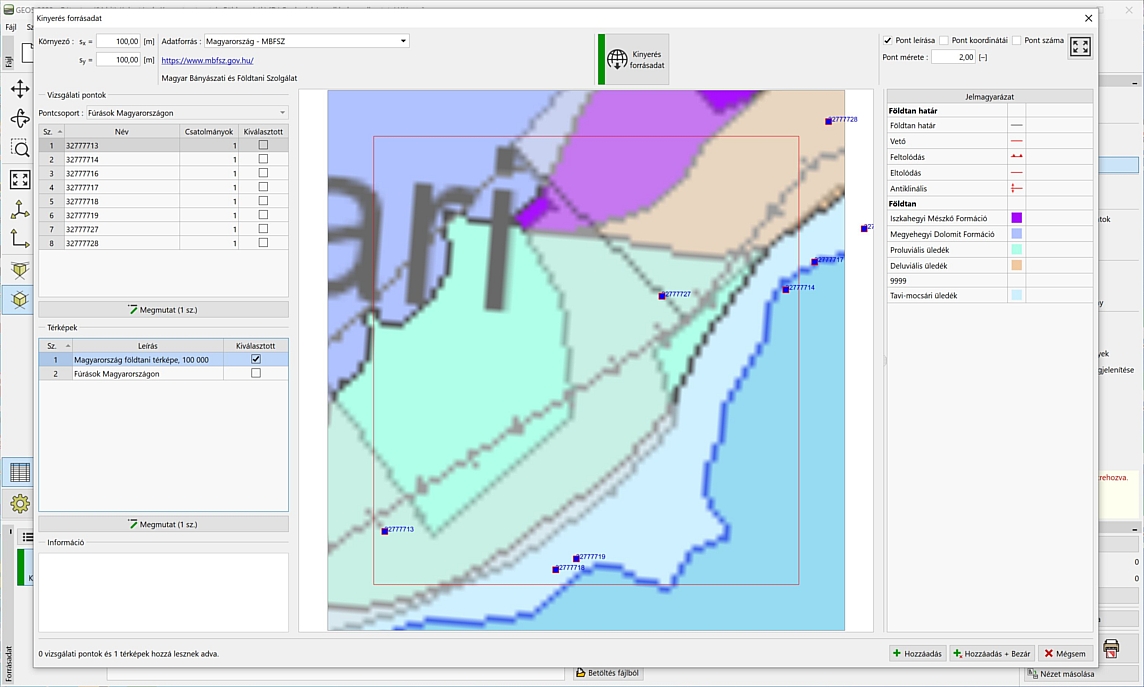The image size is (1144, 687).
Task: Sort by the Sz. column in points table
Action: tap(52, 131)
